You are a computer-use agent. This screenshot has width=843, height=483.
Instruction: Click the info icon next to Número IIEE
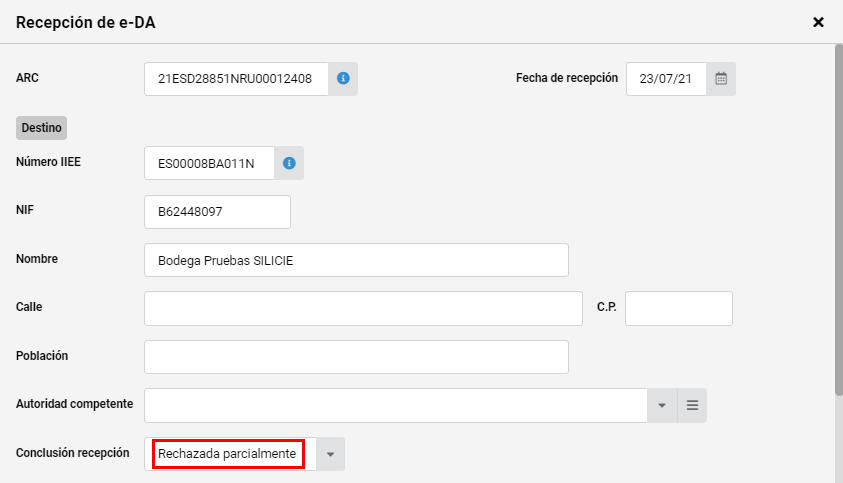289,163
